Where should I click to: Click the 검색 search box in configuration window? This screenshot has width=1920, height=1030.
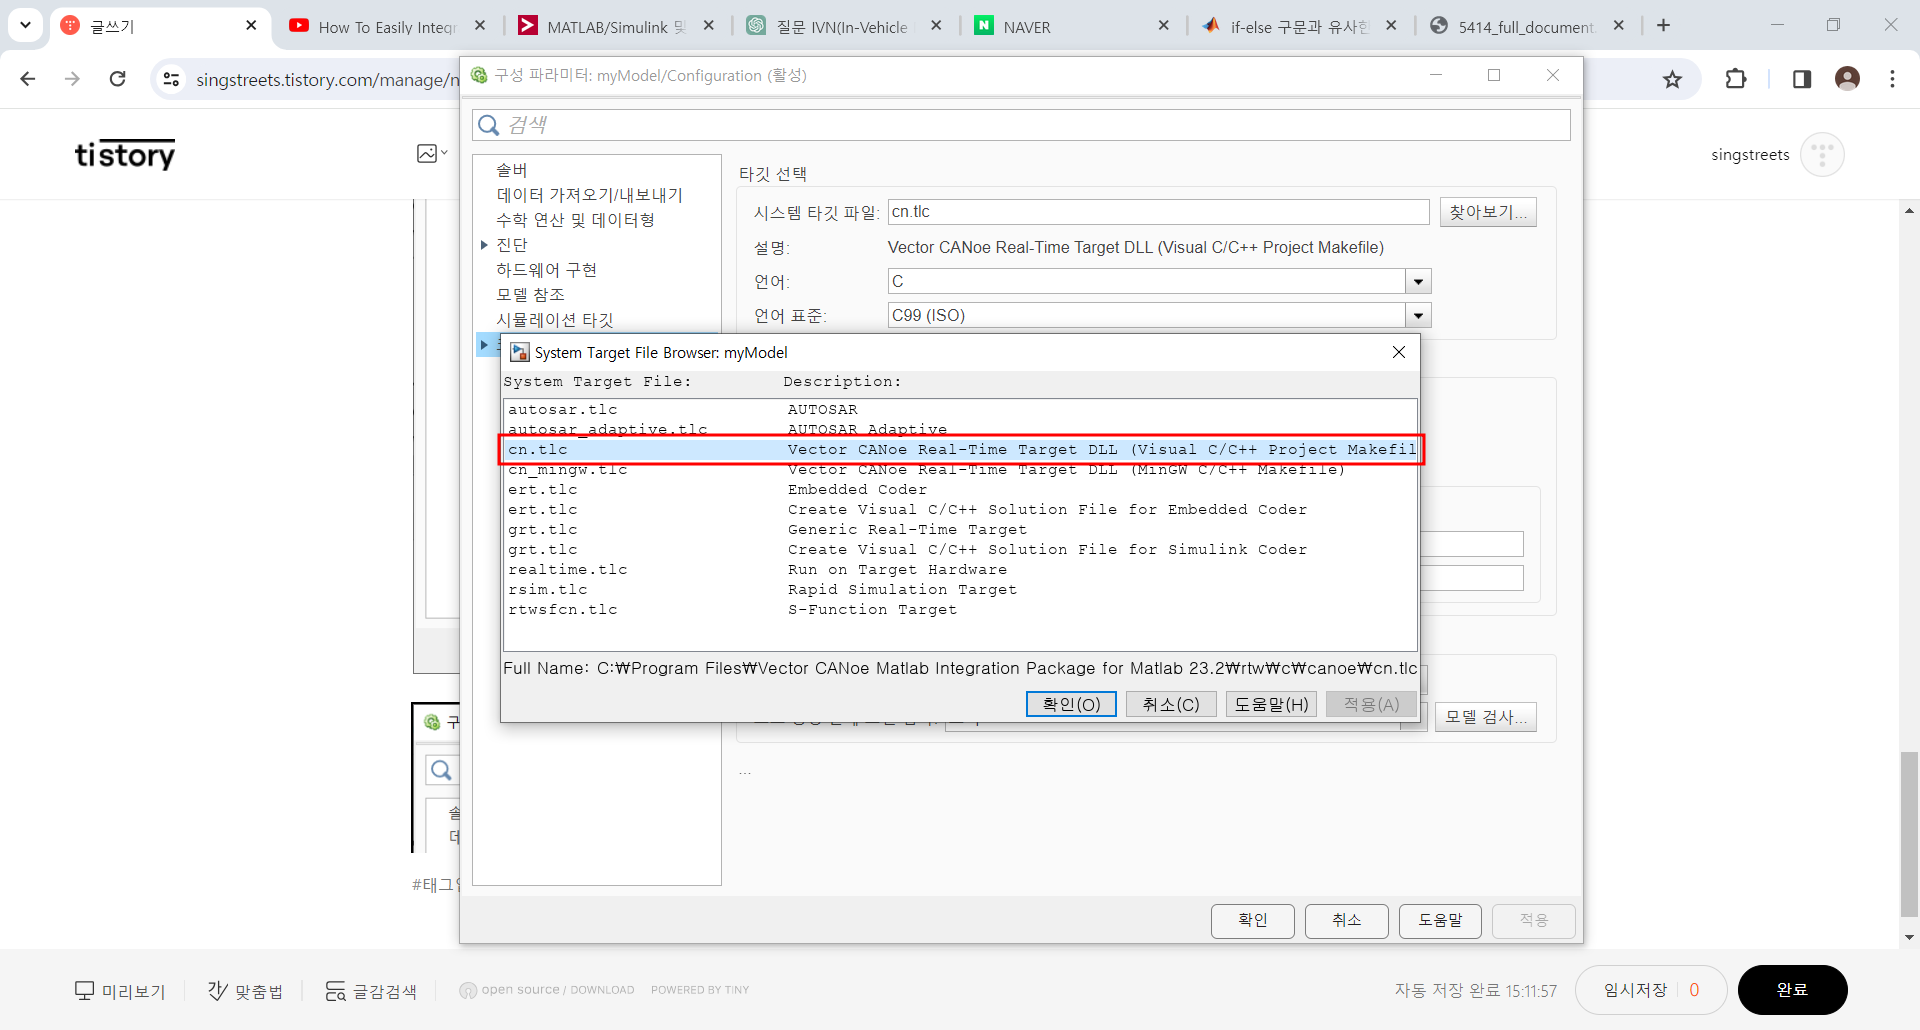pyautogui.click(x=1021, y=125)
